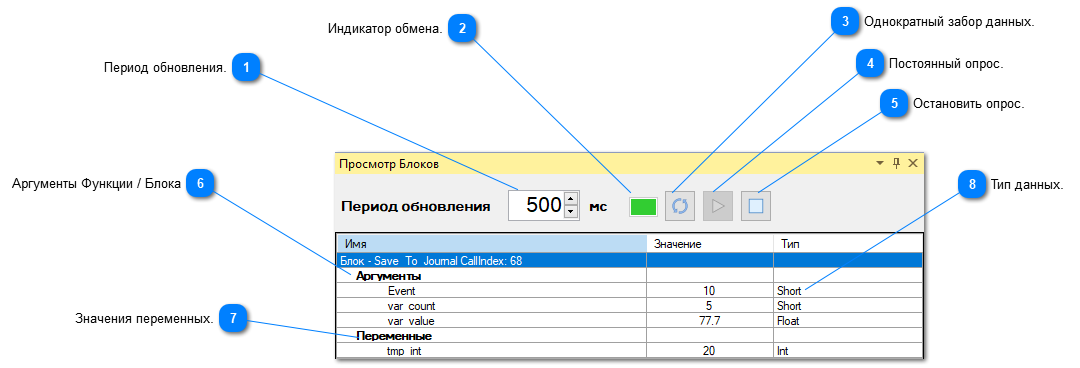
Task: Sort by the Тип column header
Action: click(x=847, y=244)
